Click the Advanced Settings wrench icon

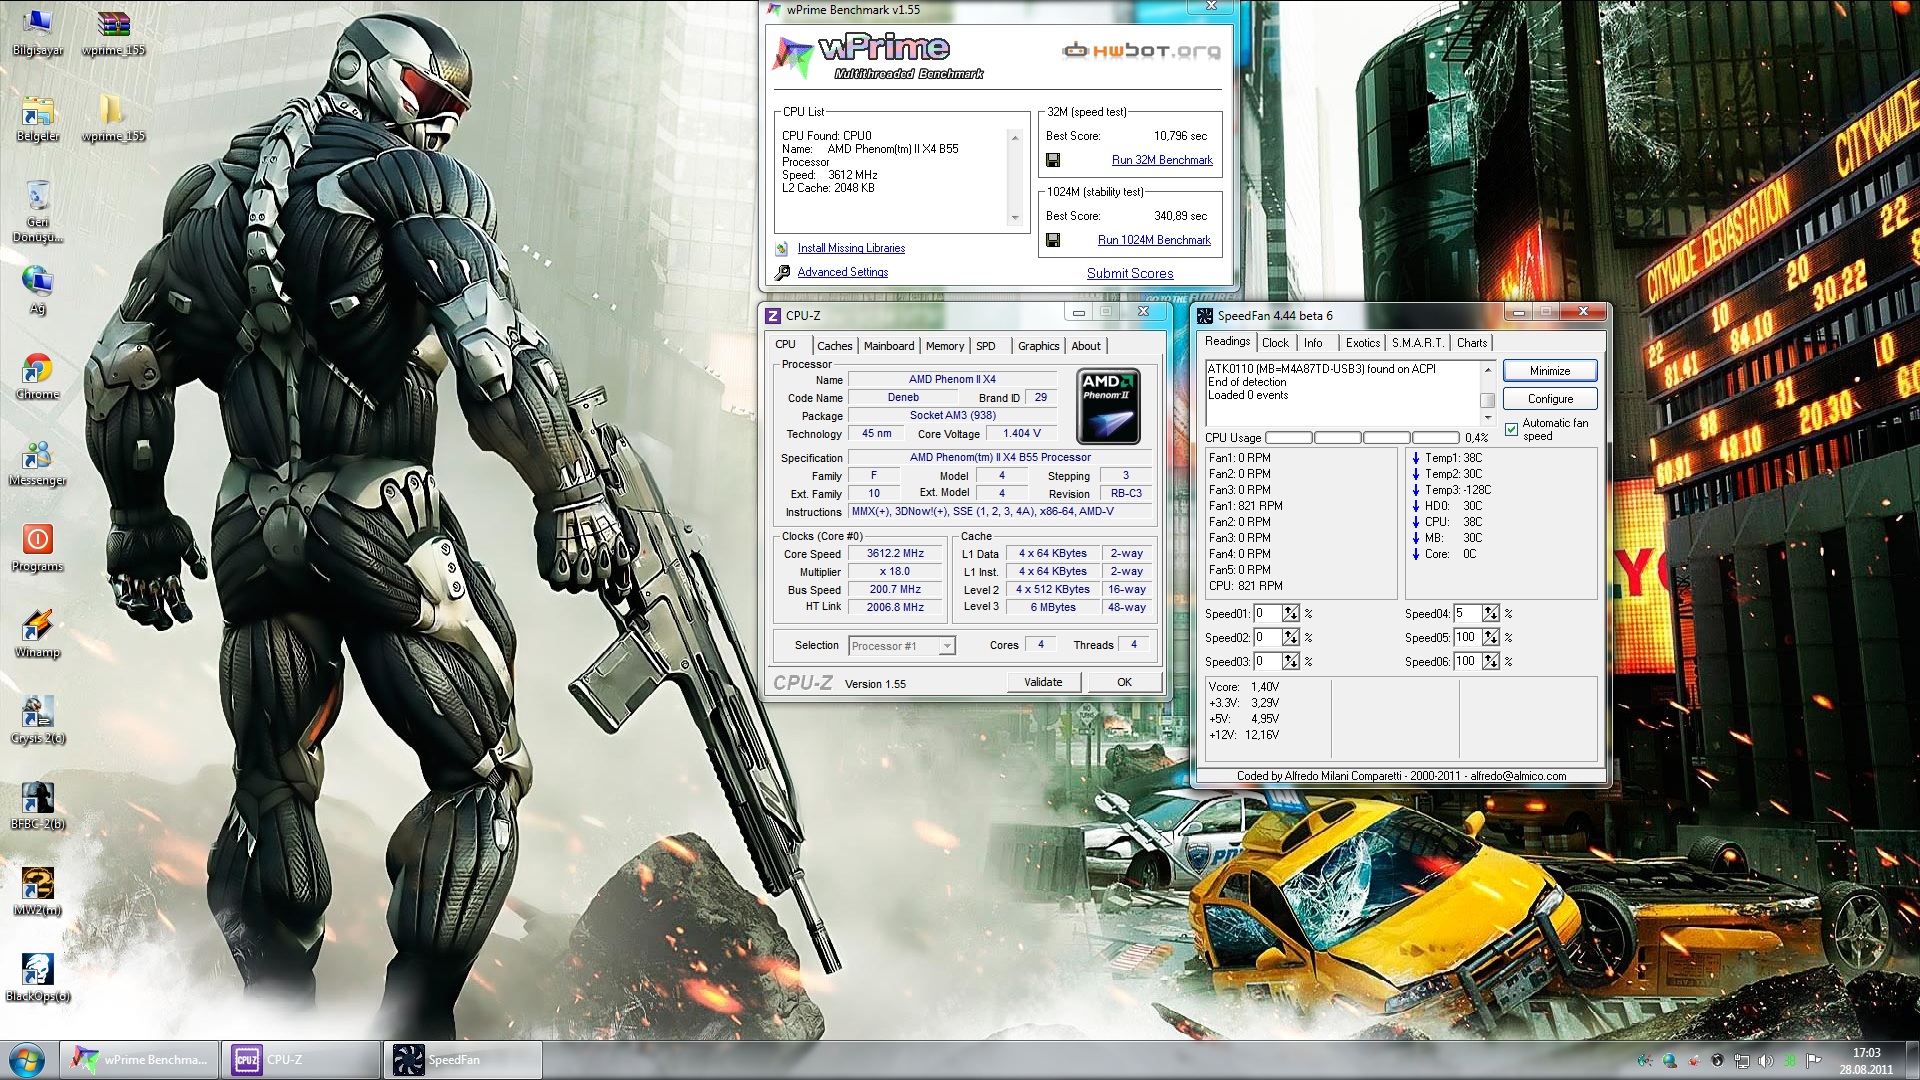782,272
